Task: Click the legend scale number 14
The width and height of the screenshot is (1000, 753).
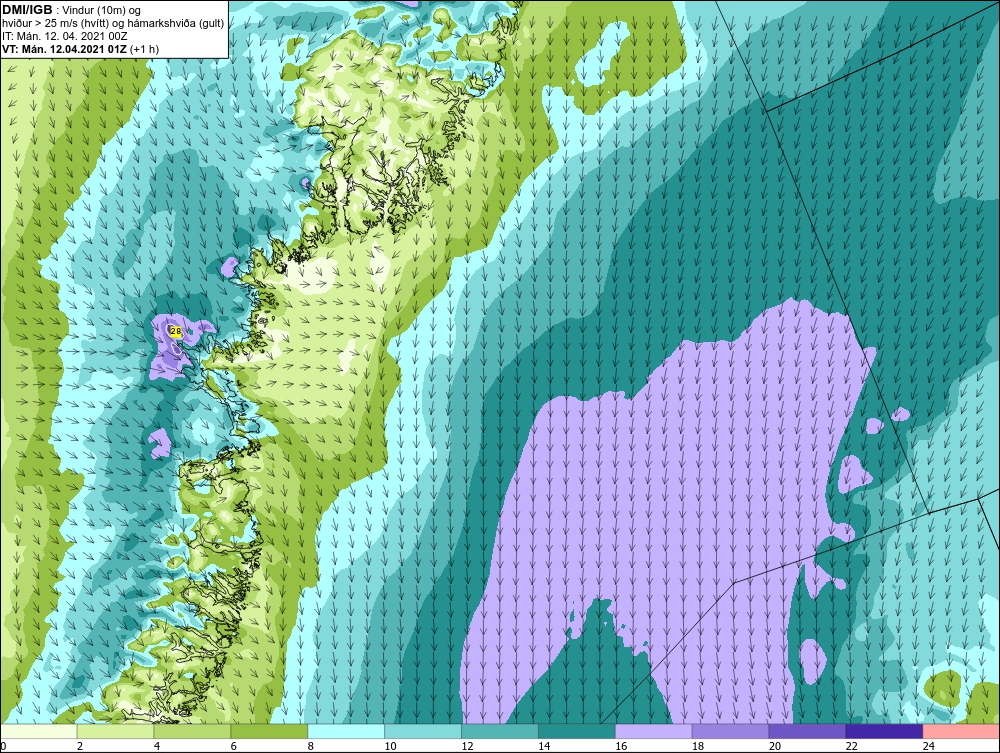Action: pyautogui.click(x=544, y=746)
